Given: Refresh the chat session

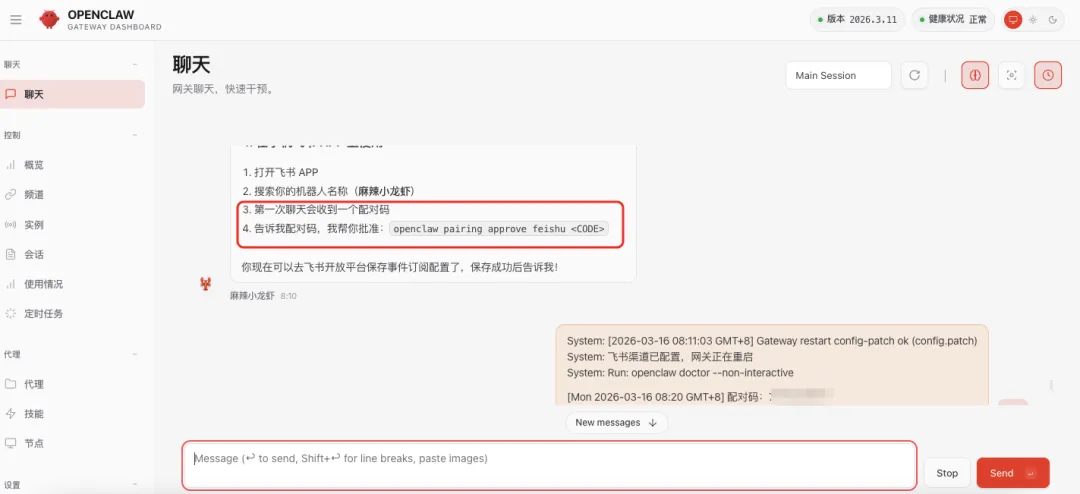Looking at the screenshot, I should 915,75.
